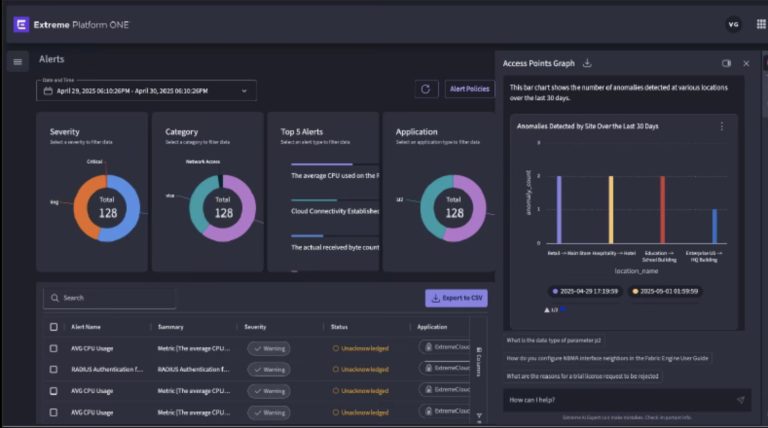Download the Access Points Graph
The image size is (768, 428).
click(x=587, y=63)
